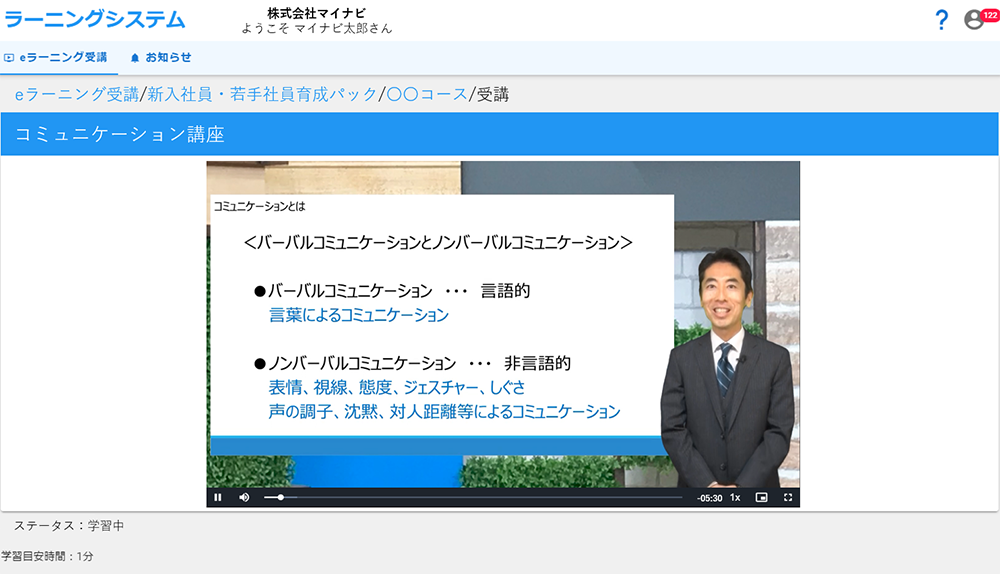Enter fullscreen video mode

point(788,497)
